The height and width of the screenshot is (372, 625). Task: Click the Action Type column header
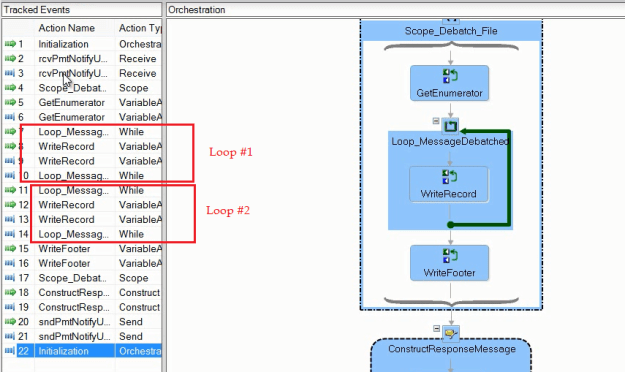click(x=140, y=28)
